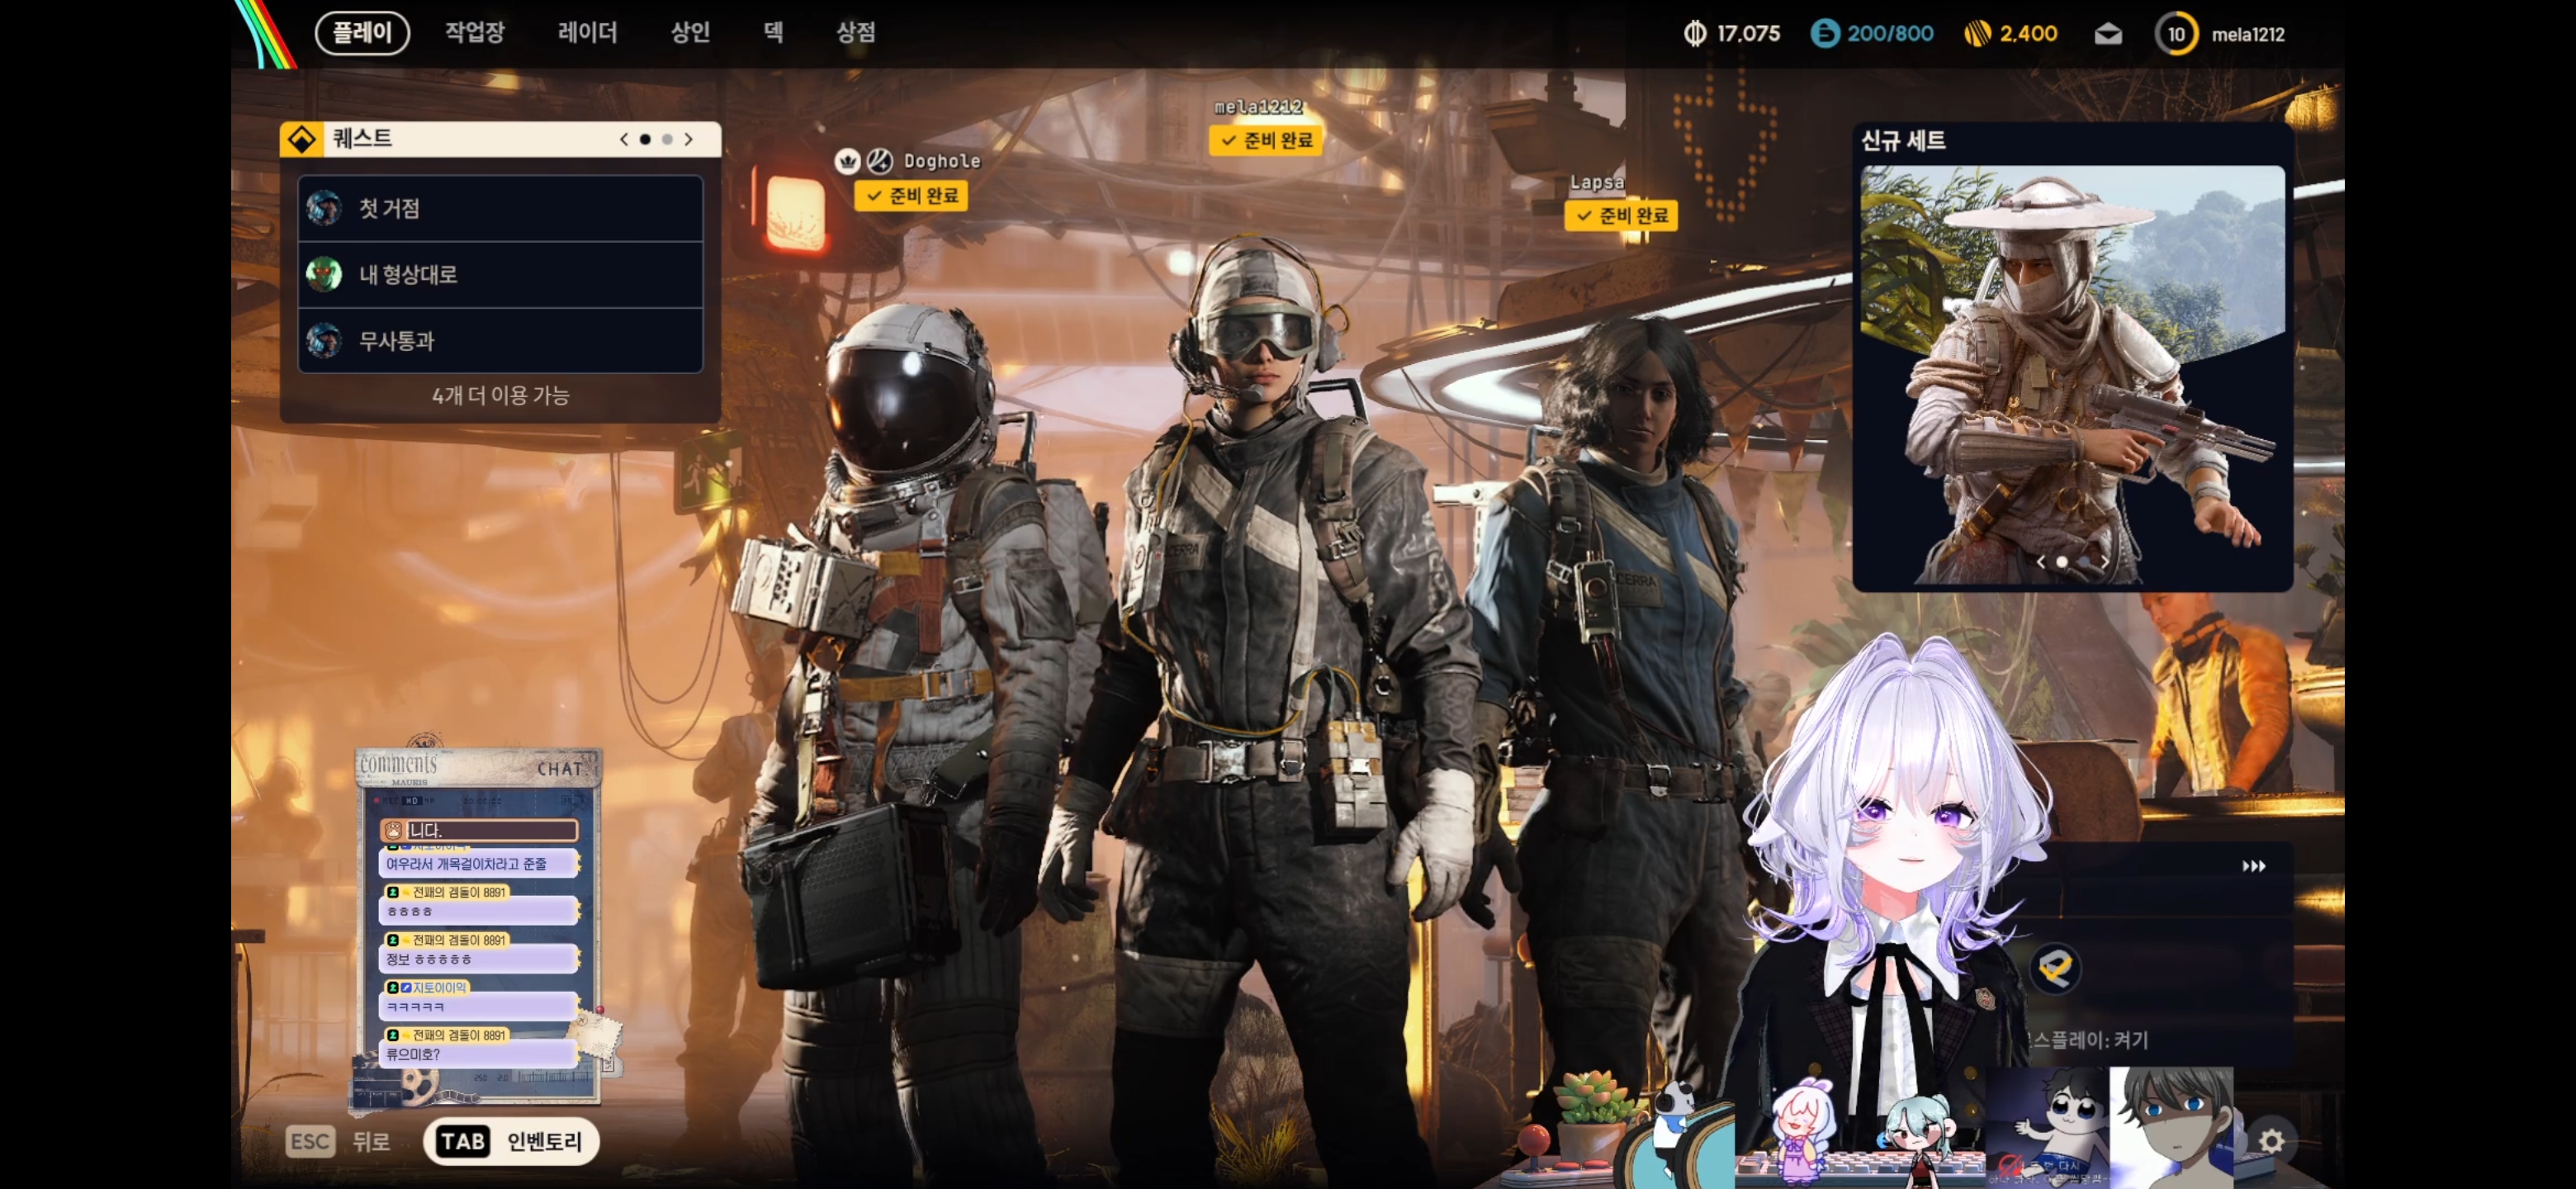
Task: Show the previous 신규 세트 item
Action: [x=2041, y=562]
